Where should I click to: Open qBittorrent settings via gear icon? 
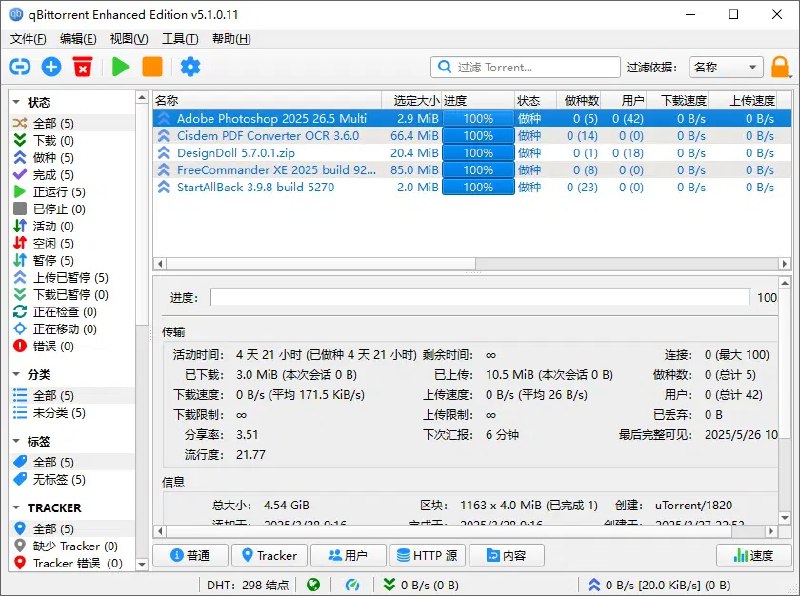(x=190, y=67)
